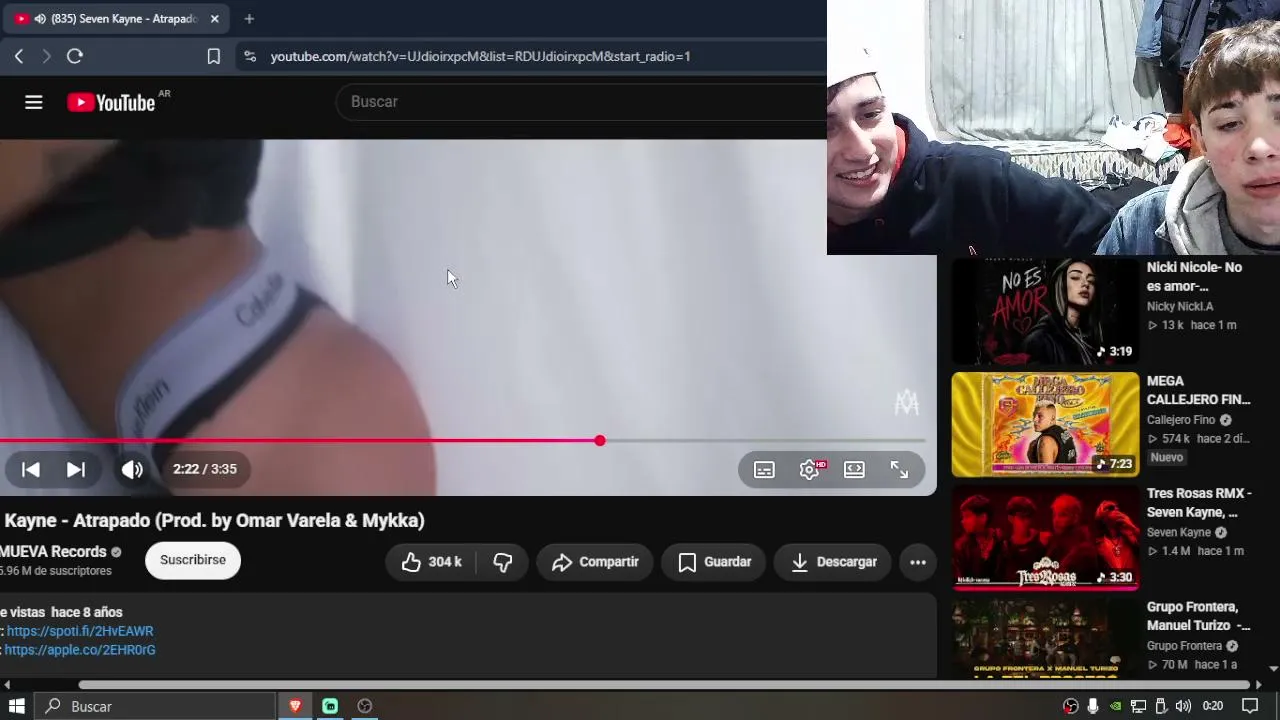Image resolution: width=1280 pixels, height=720 pixels.
Task: Click the address bar URL field
Action: (x=480, y=57)
